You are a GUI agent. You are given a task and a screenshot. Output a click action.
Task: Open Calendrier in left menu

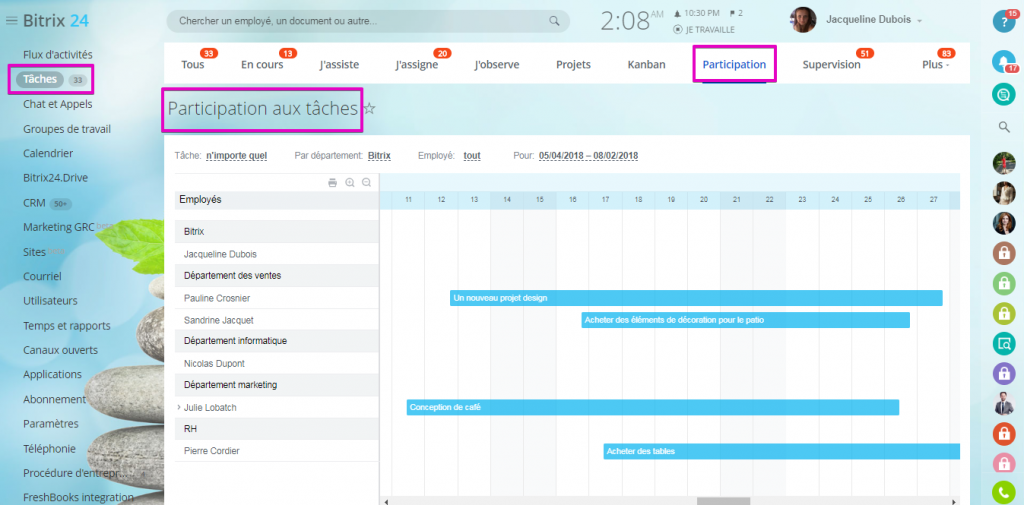point(48,154)
